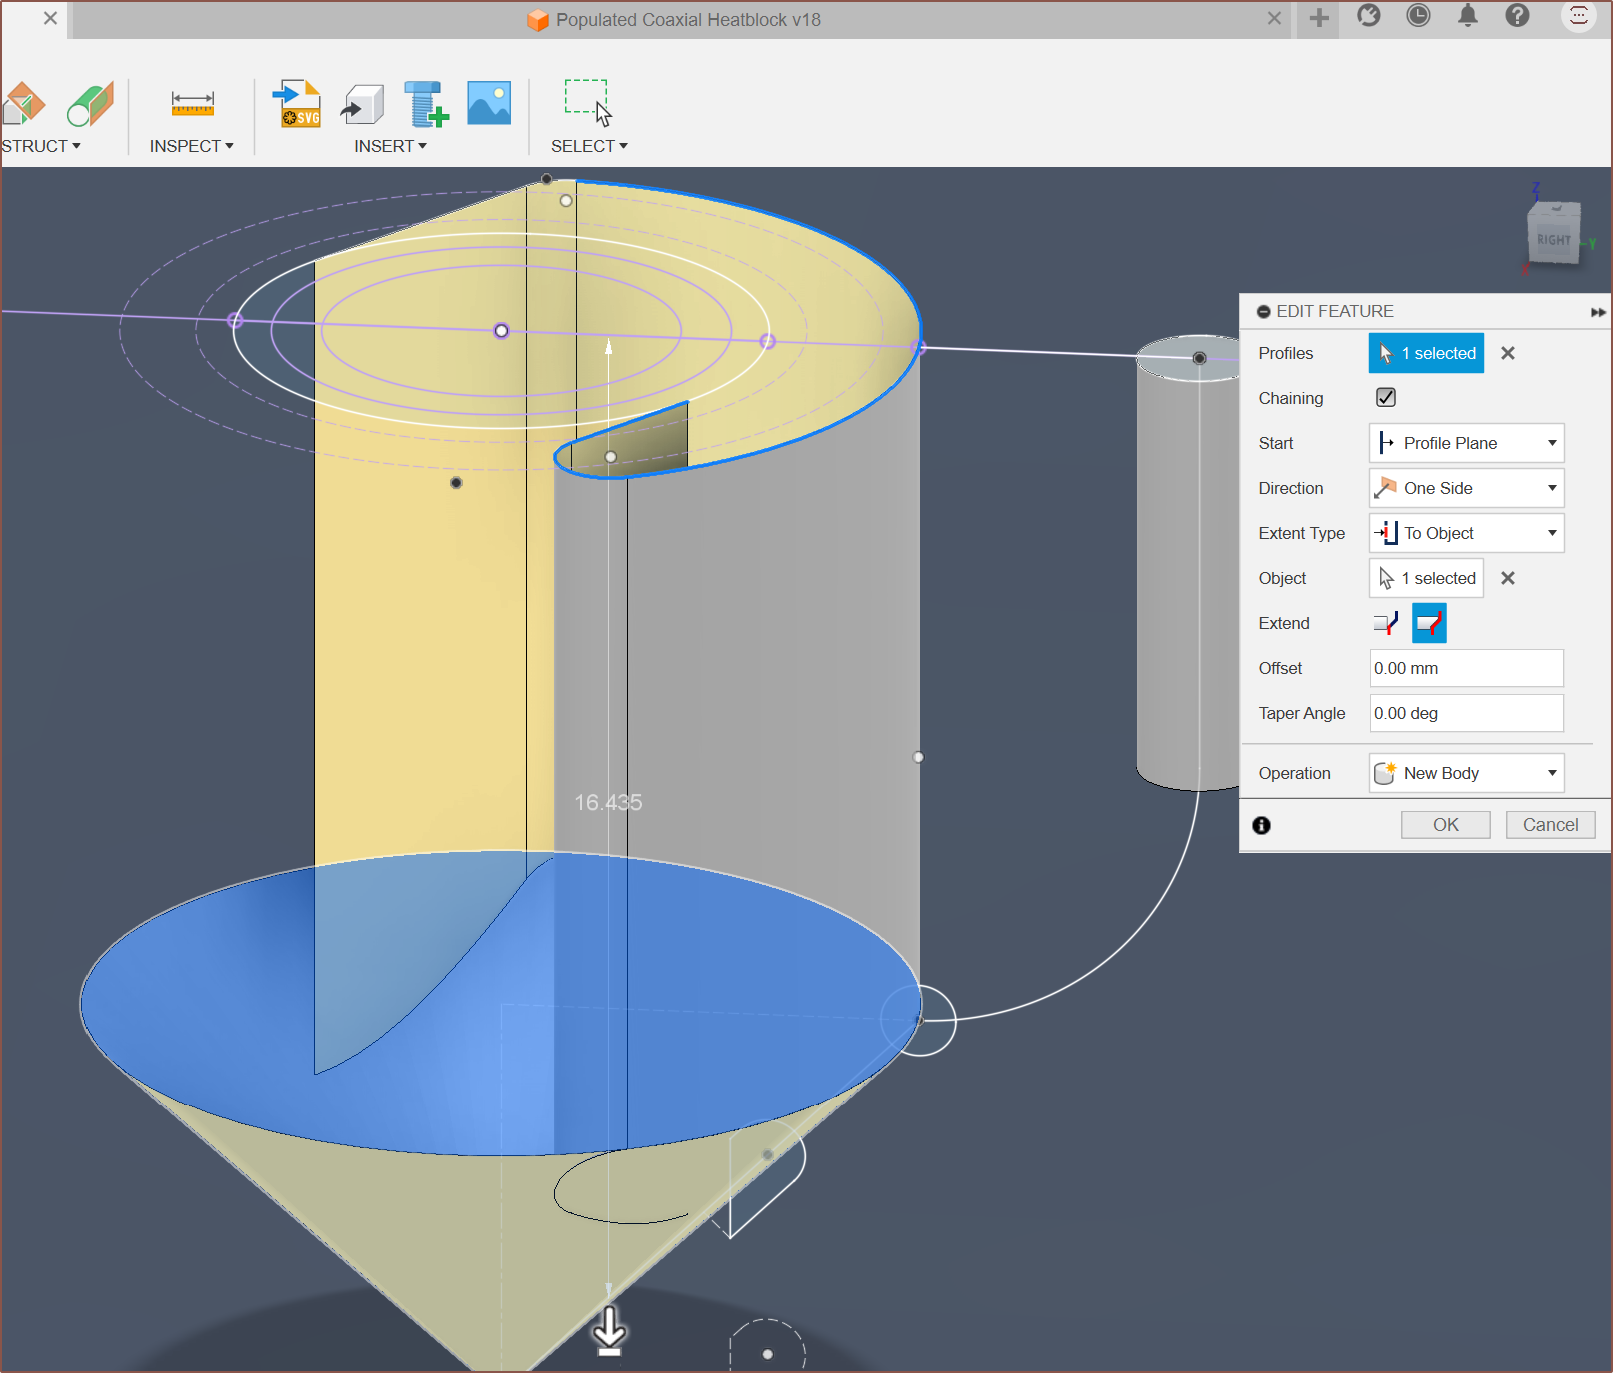
Task: Click the Insert SVG icon
Action: tap(297, 104)
